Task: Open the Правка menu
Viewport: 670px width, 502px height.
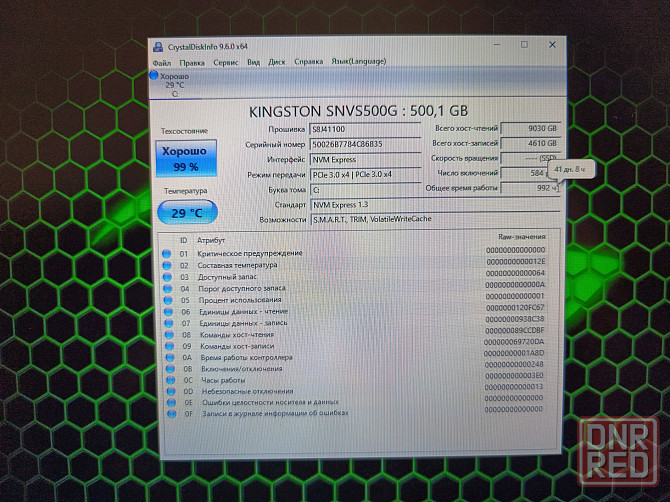Action: pyautogui.click(x=191, y=63)
